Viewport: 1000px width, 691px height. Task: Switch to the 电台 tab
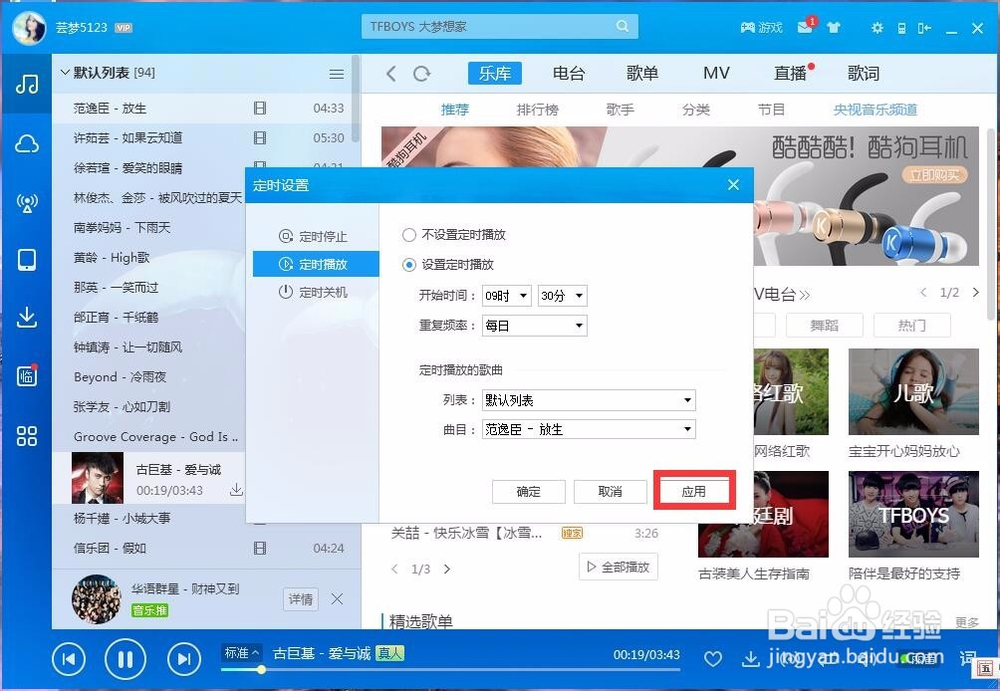568,72
